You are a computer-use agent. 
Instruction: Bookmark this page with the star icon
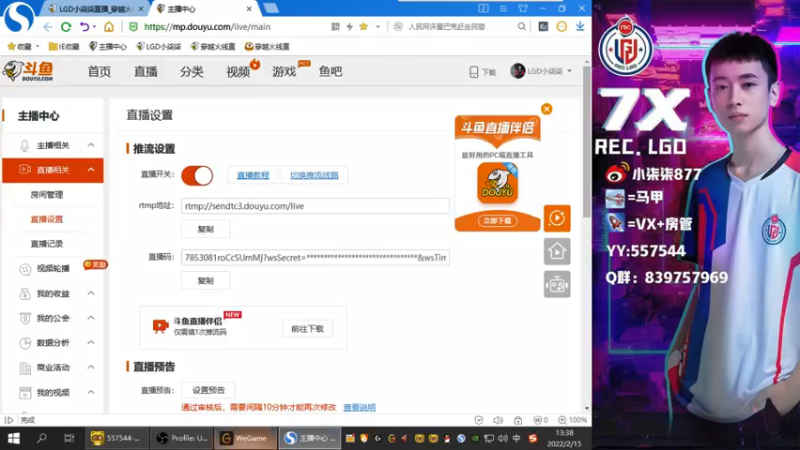click(x=363, y=27)
